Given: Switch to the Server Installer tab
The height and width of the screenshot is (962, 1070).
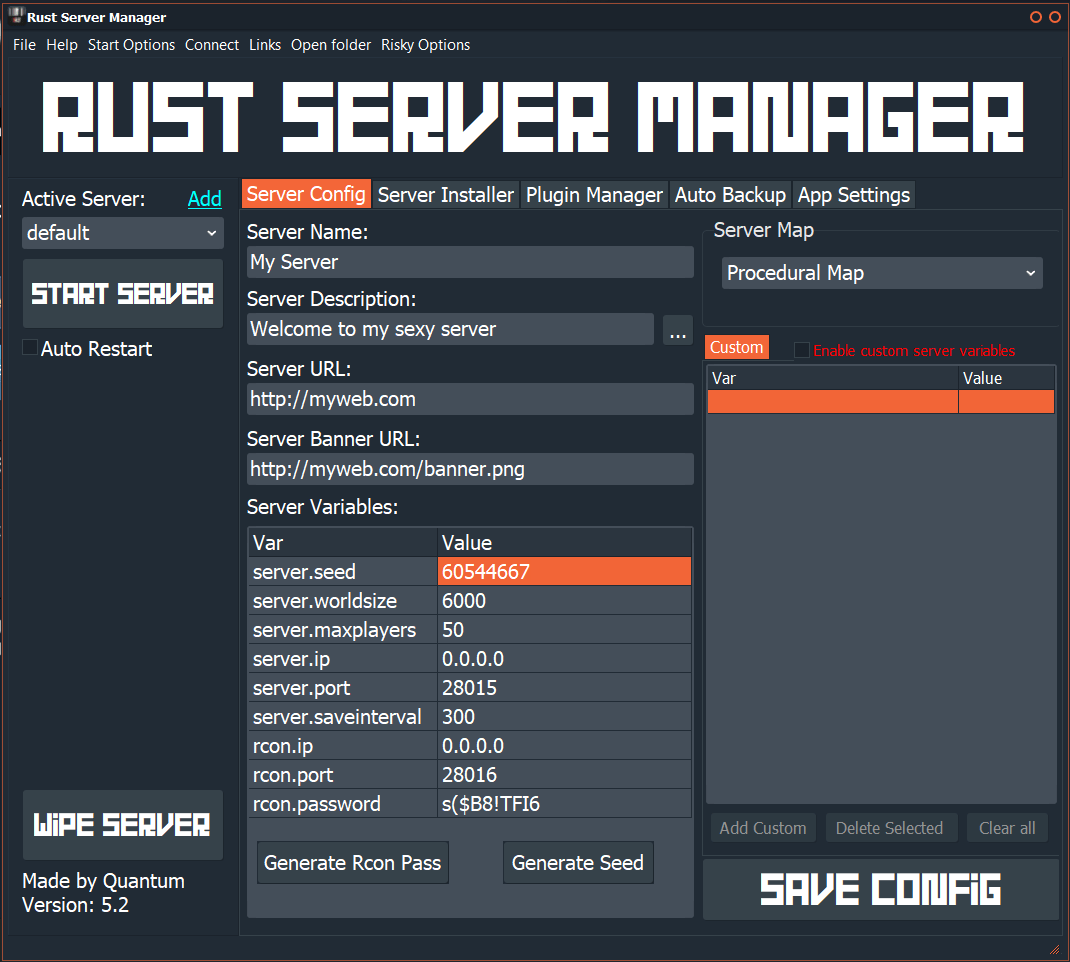Looking at the screenshot, I should click(x=446, y=195).
